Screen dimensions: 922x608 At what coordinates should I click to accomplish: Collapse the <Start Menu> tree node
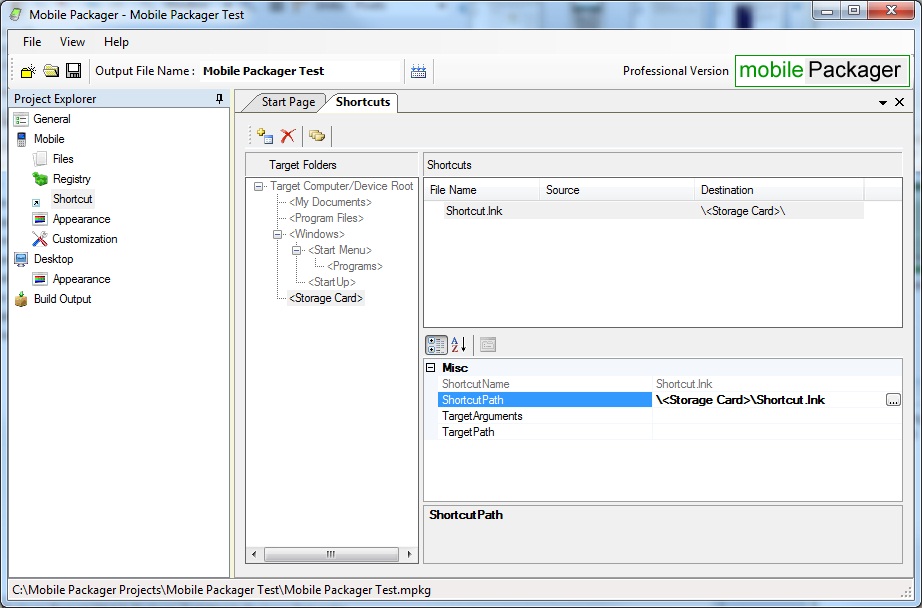[296, 250]
